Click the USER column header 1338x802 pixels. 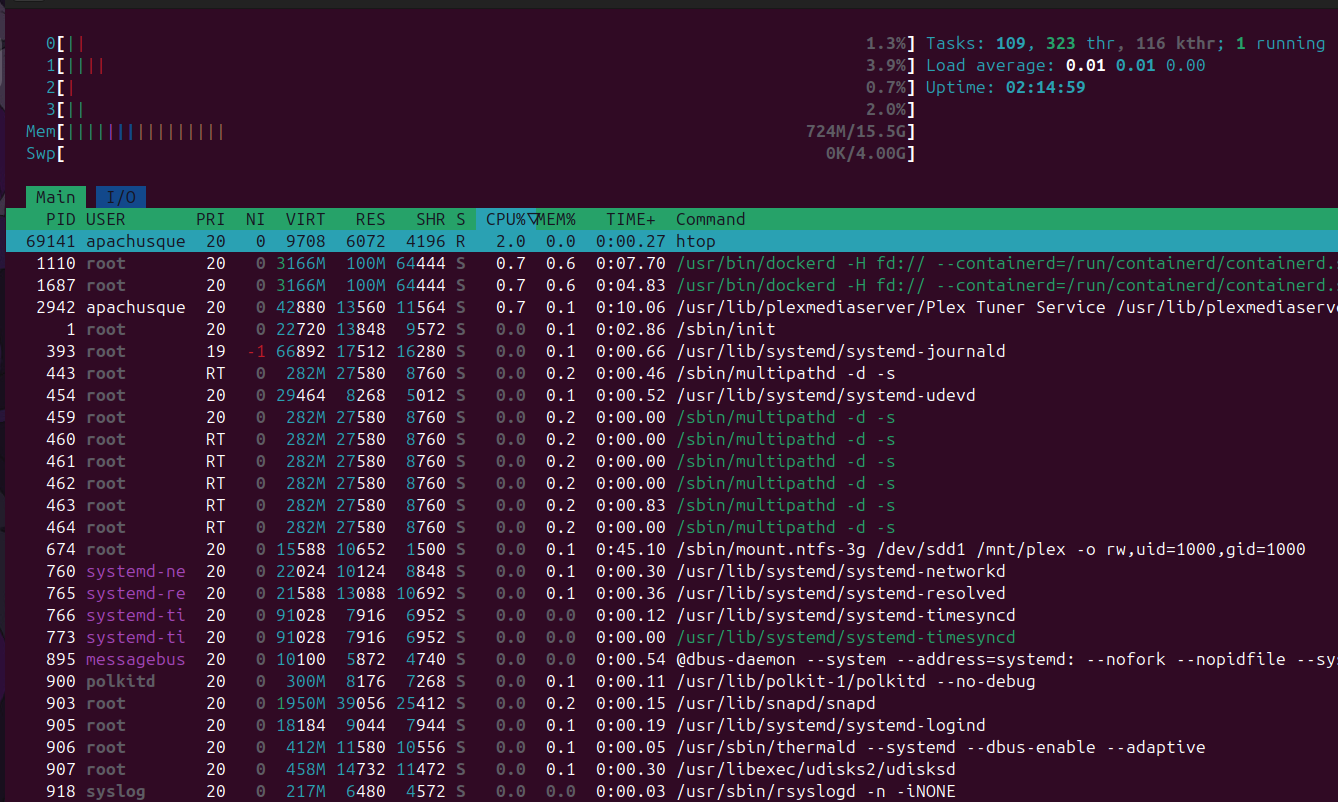106,219
